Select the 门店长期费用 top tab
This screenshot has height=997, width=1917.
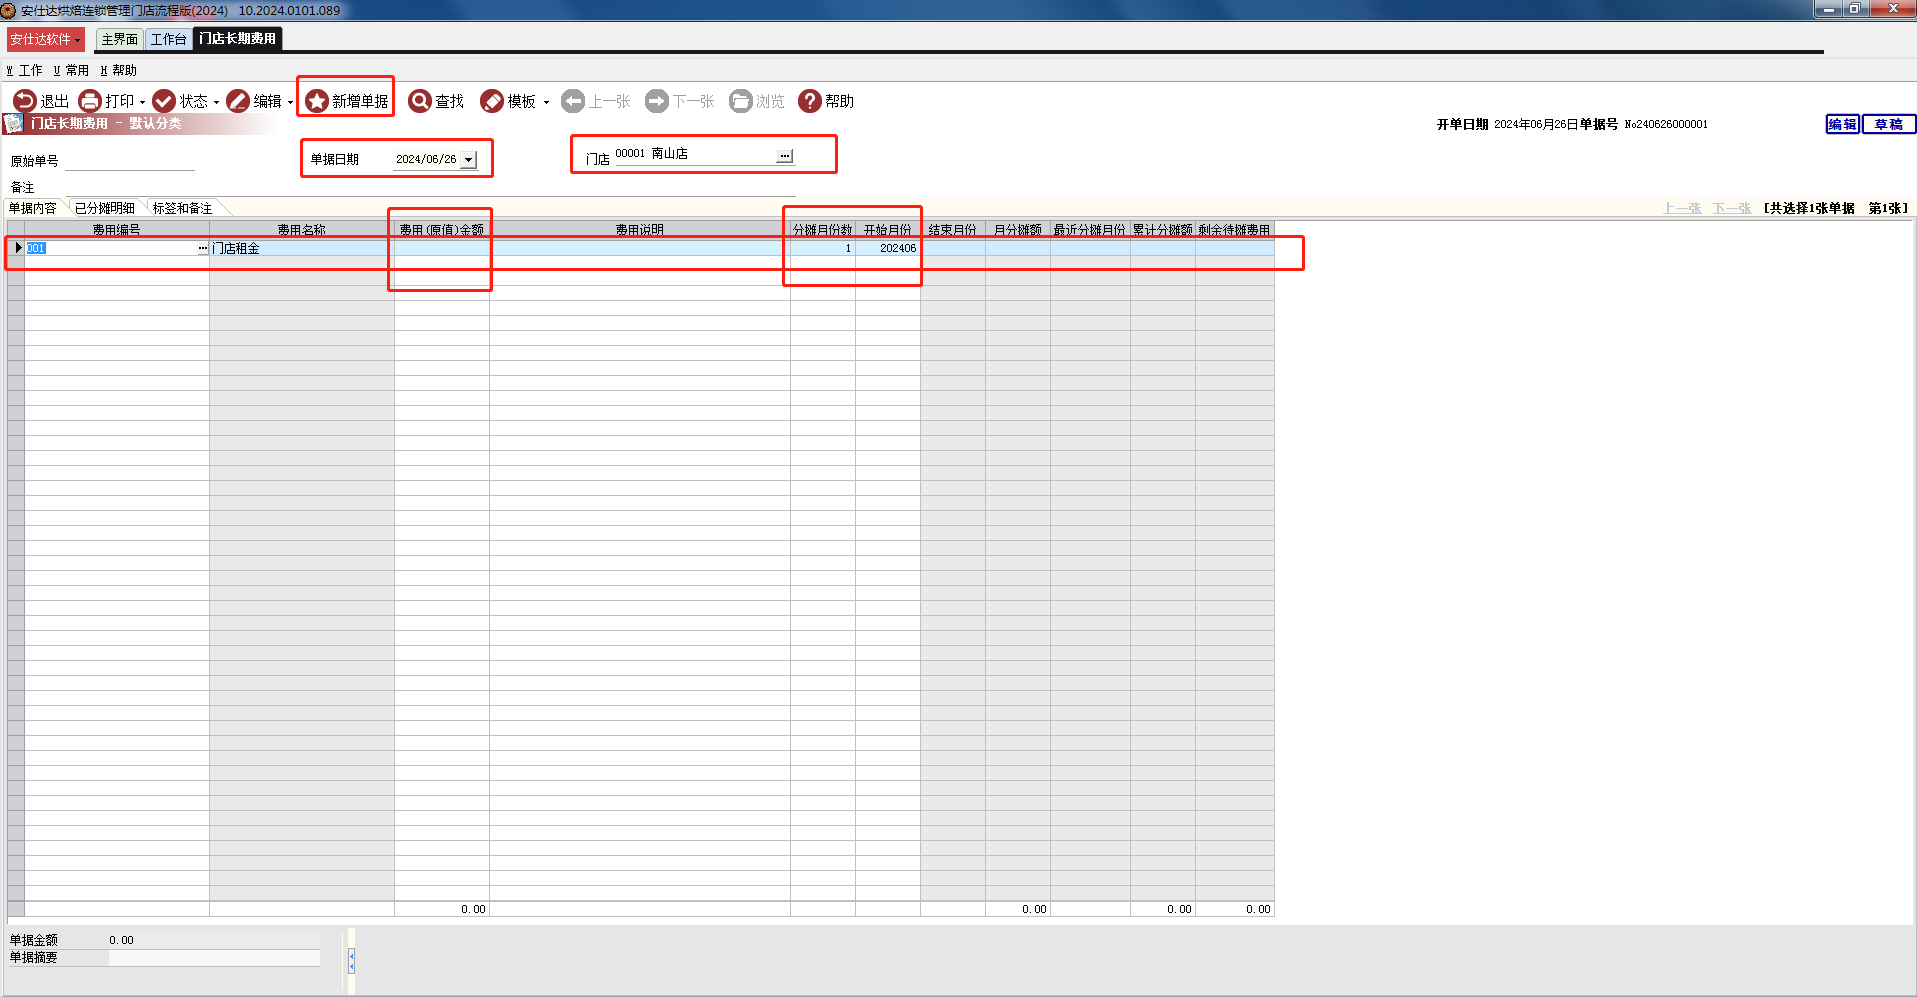237,39
